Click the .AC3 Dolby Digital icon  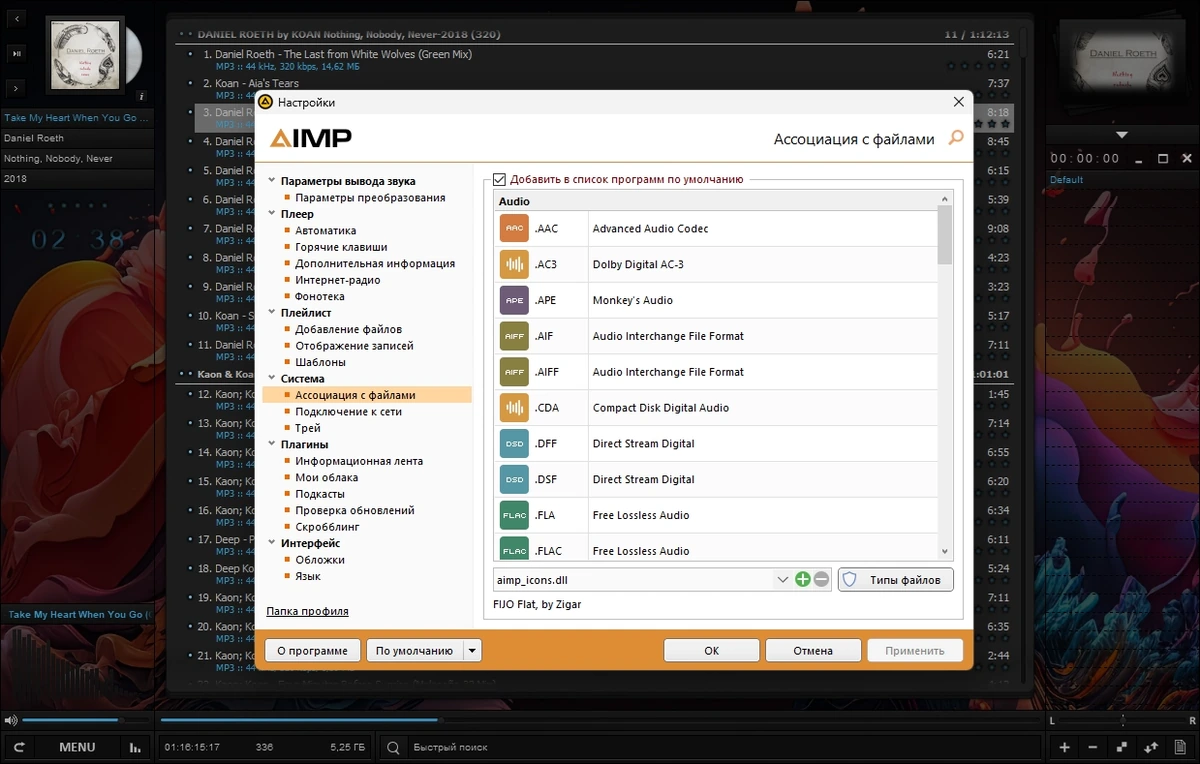click(x=514, y=265)
